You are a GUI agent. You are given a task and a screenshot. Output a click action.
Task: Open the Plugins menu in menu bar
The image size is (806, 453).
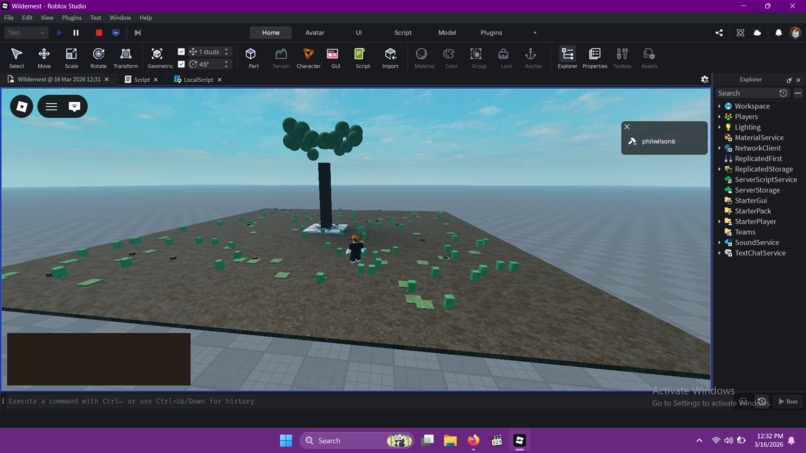[71, 17]
